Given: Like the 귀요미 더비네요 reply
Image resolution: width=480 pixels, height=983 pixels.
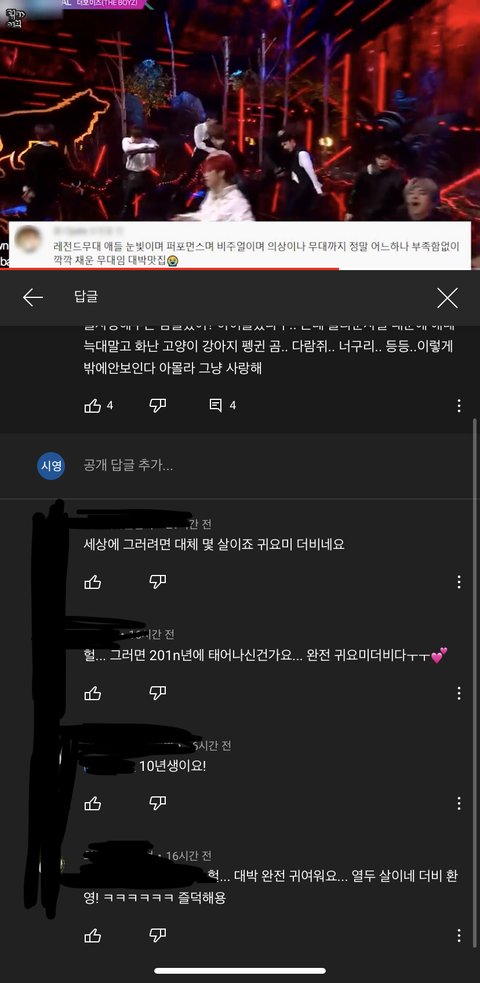Looking at the screenshot, I should [93, 582].
